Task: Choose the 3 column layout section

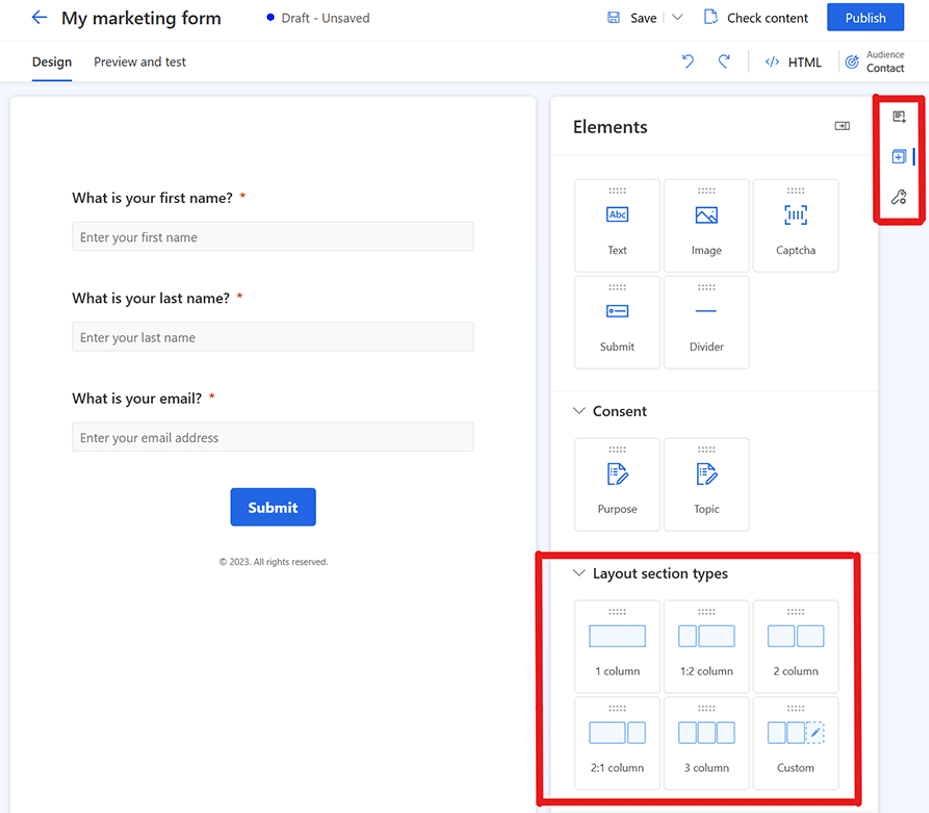Action: [x=706, y=743]
